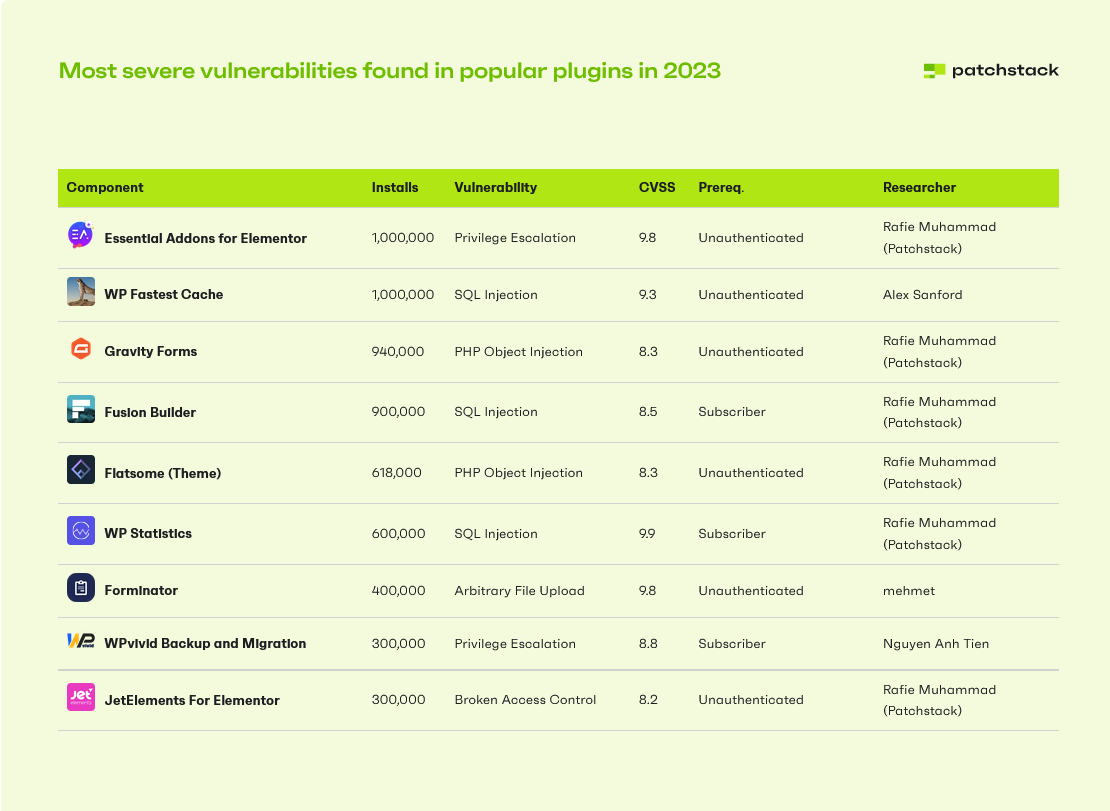Select the WPvivid Backup and Migration name
Viewport: 1110px width, 811px height.
pos(205,643)
